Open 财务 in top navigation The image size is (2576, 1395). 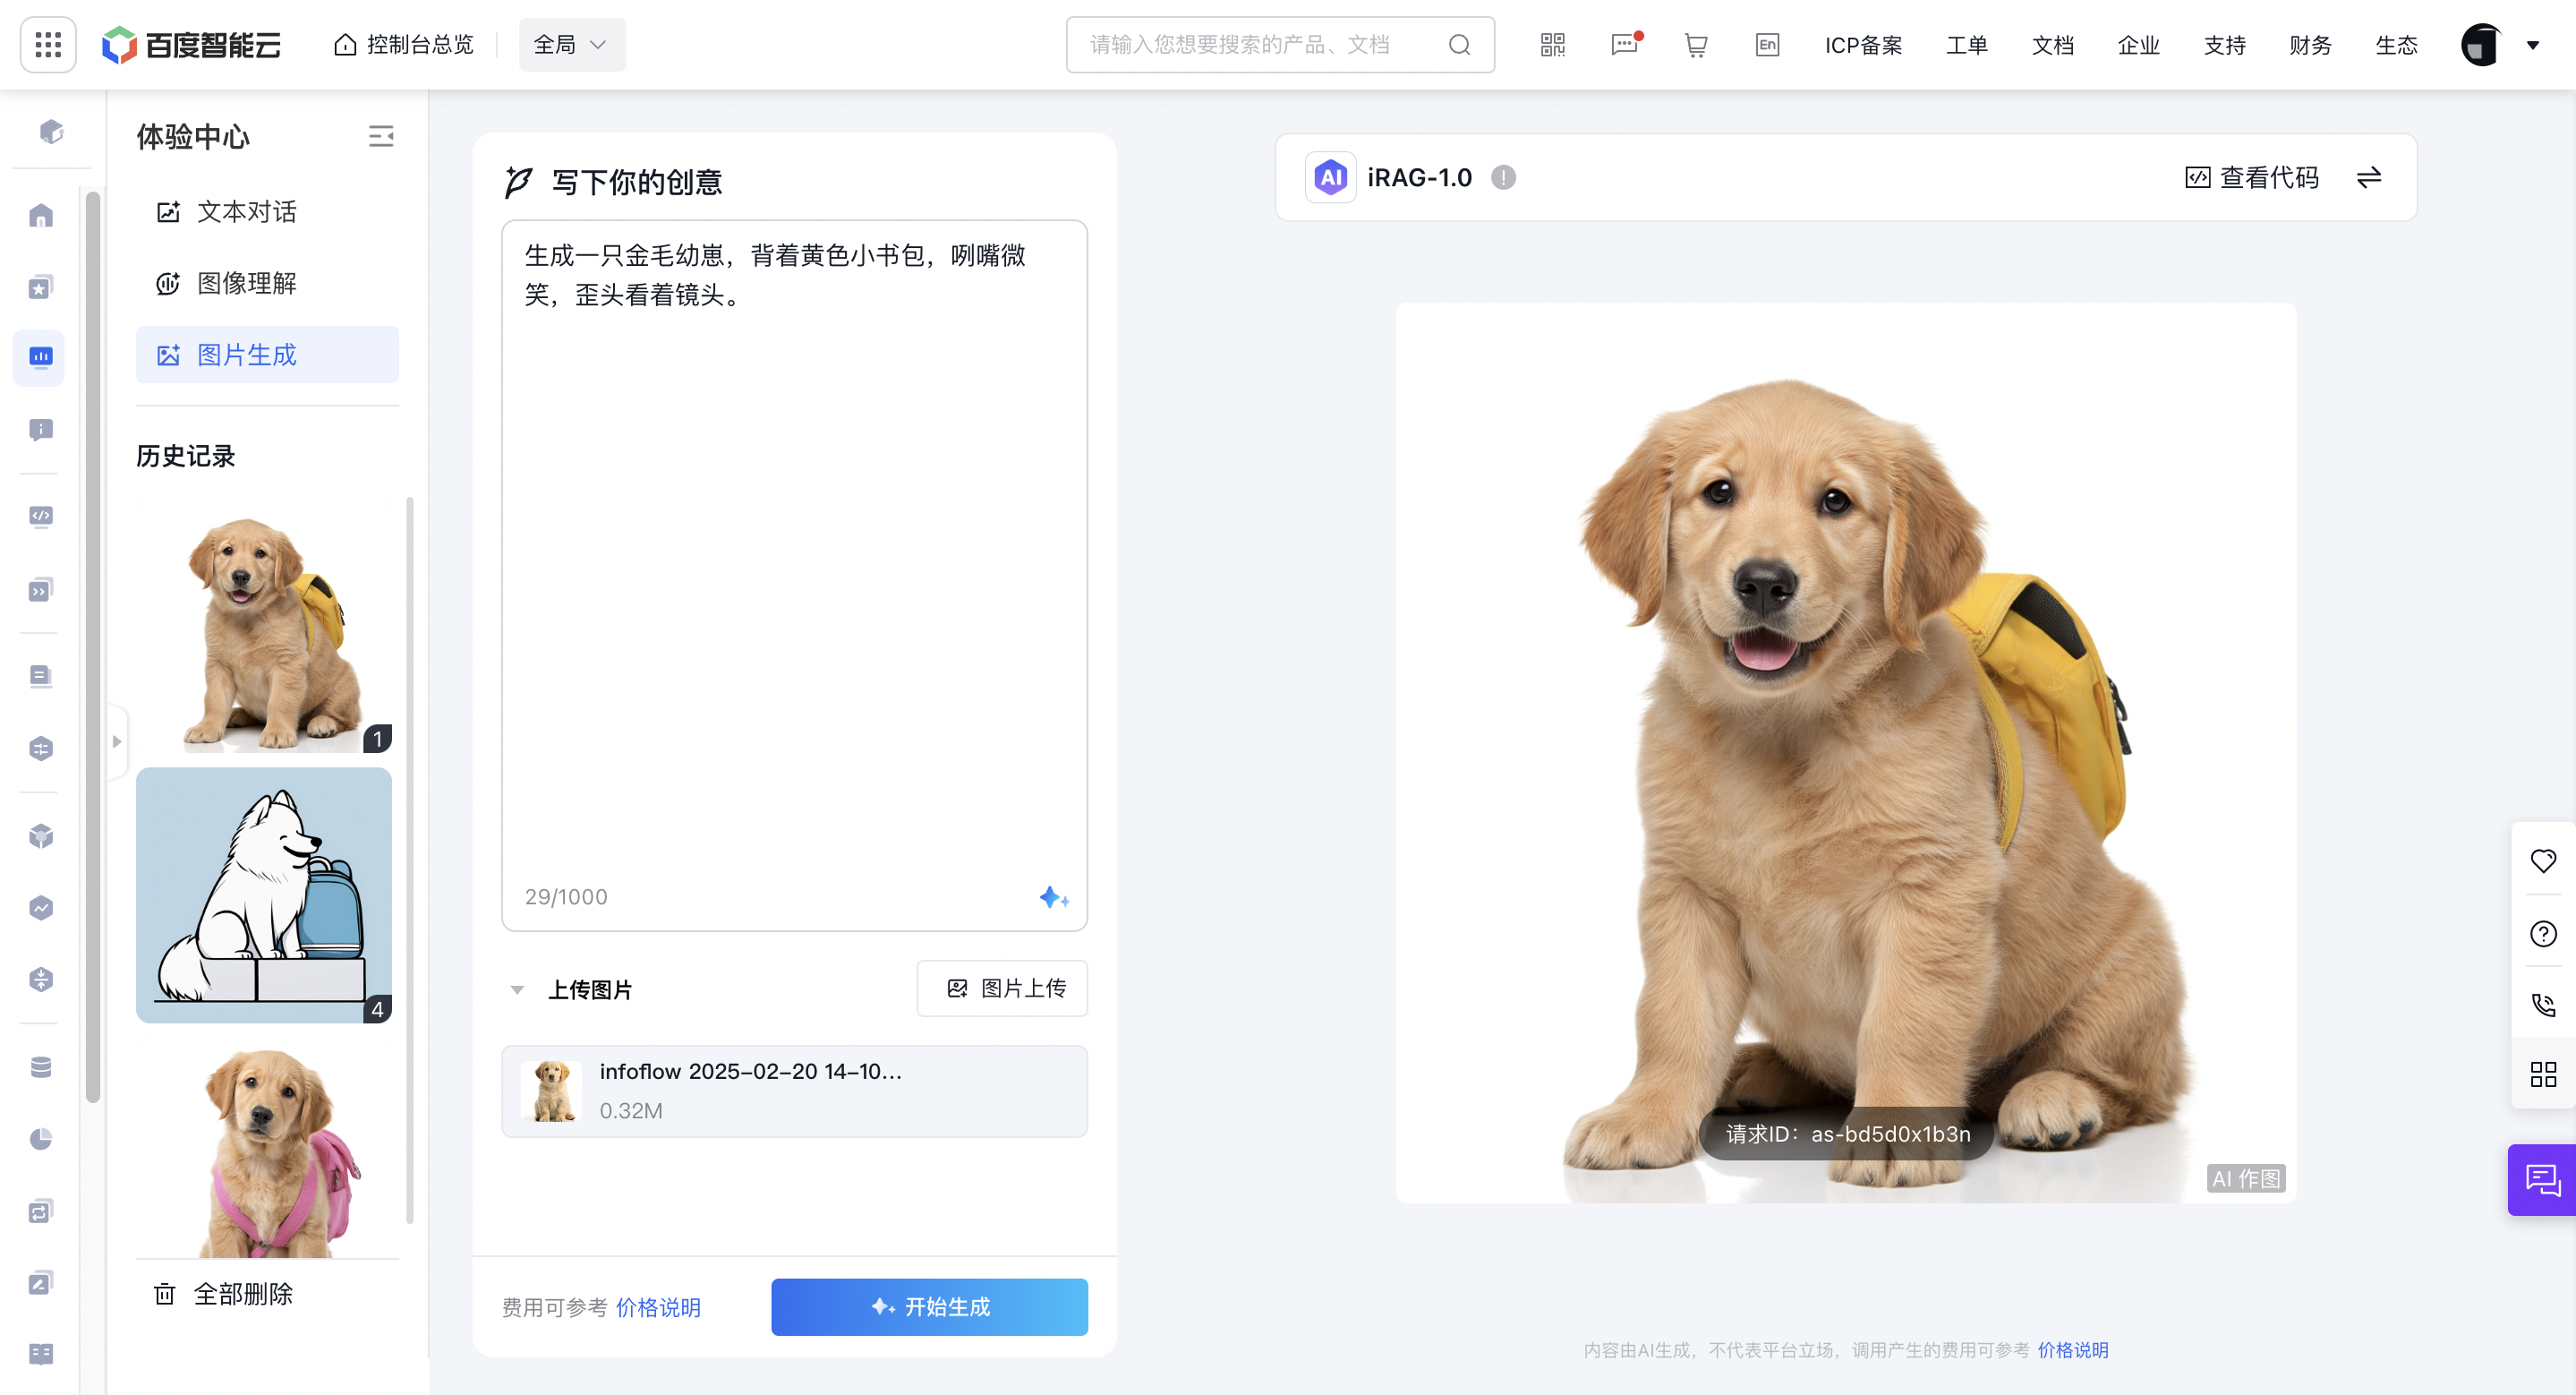2310,45
